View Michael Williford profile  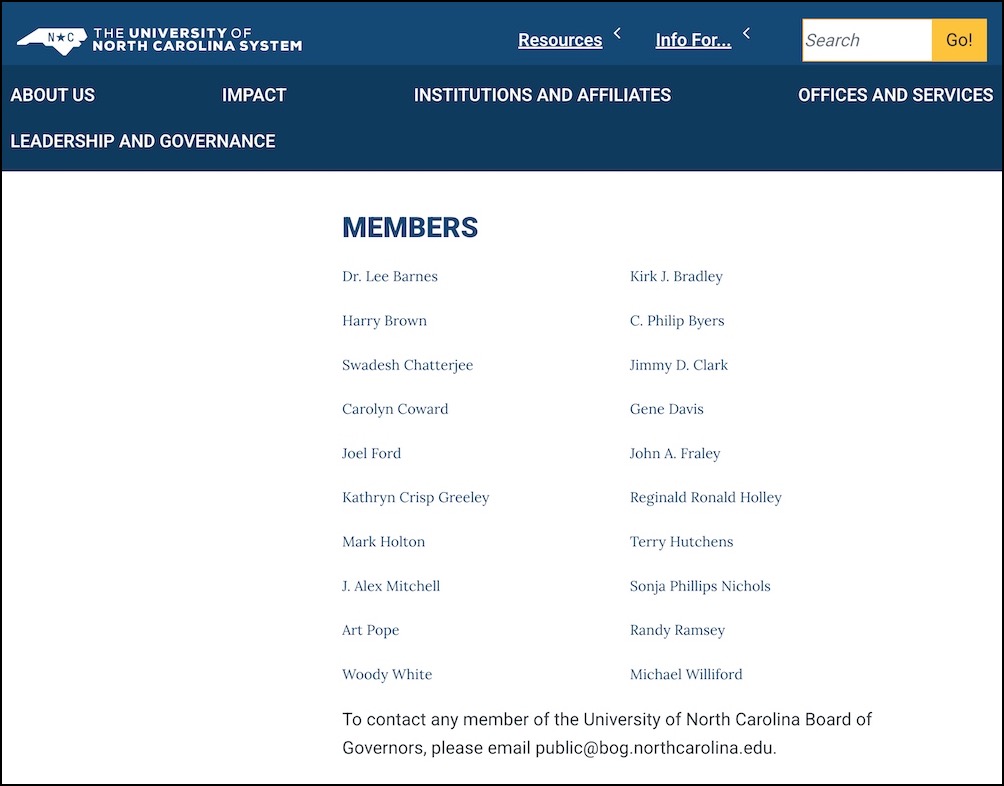686,675
